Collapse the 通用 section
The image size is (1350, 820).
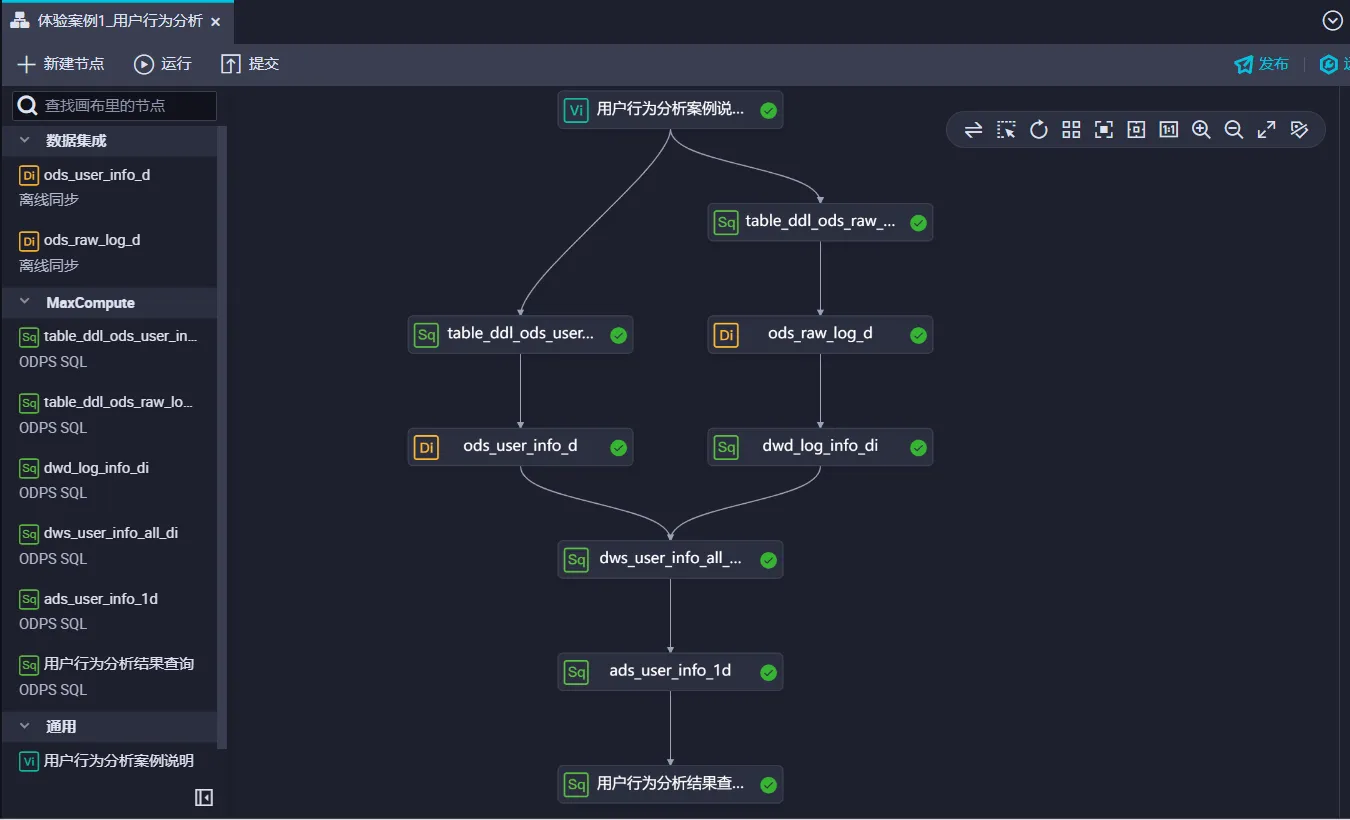tap(25, 727)
